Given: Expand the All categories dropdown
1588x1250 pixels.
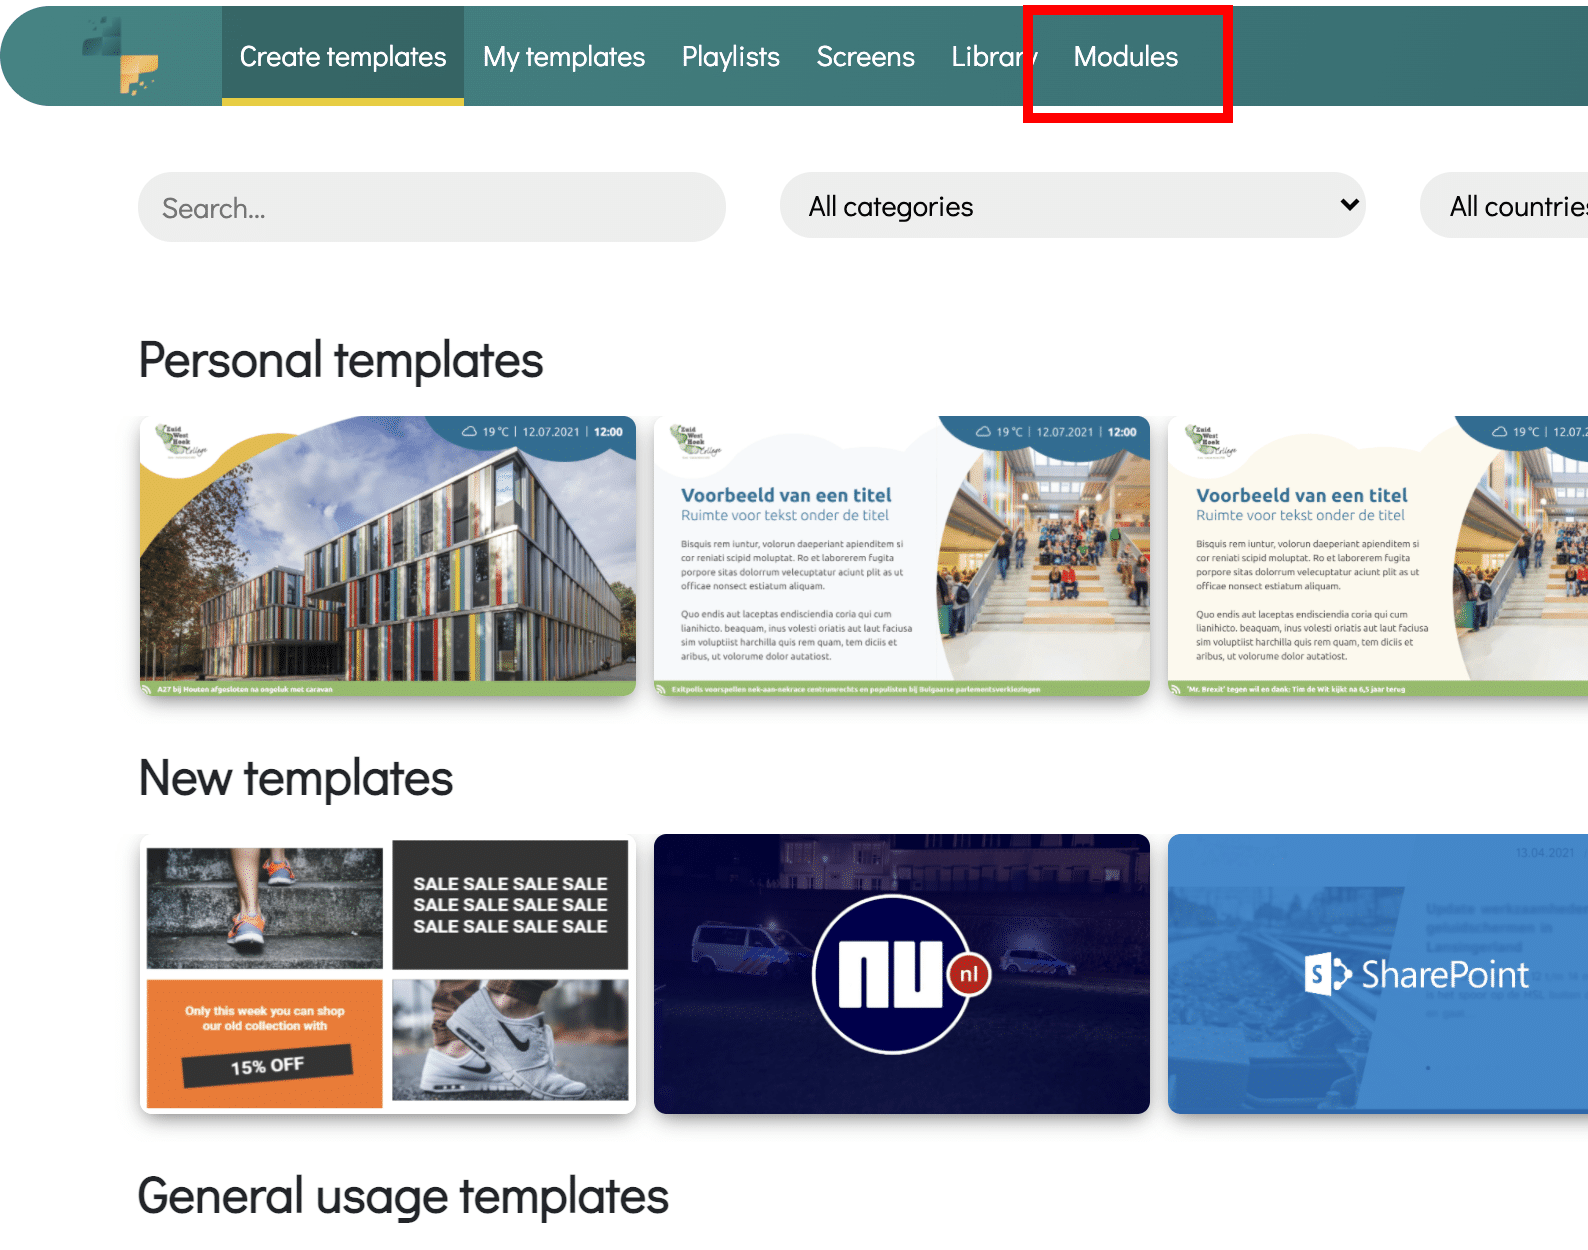Looking at the screenshot, I should (1070, 206).
